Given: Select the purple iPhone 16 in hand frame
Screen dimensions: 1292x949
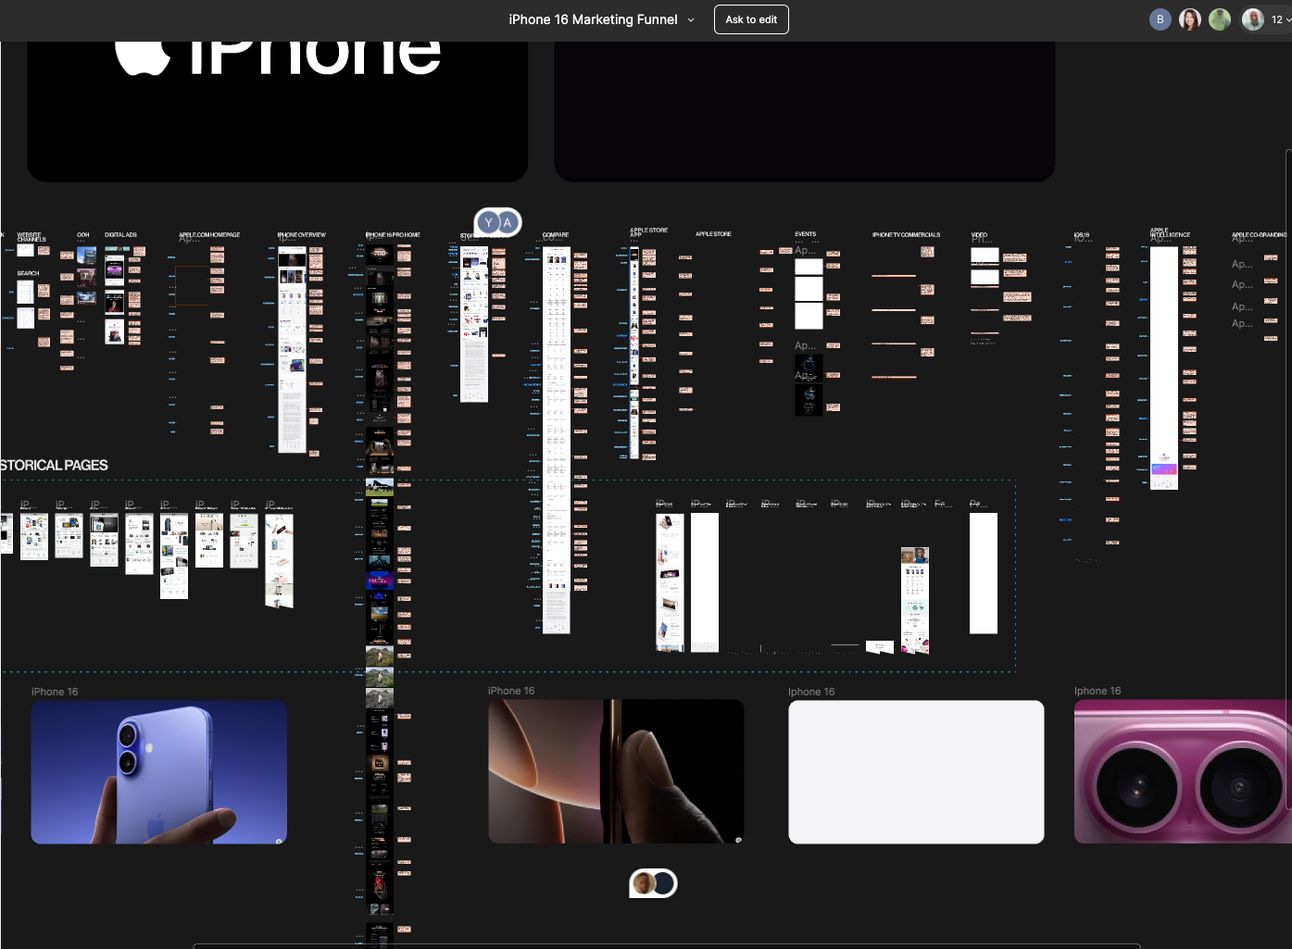Looking at the screenshot, I should click(x=159, y=772).
